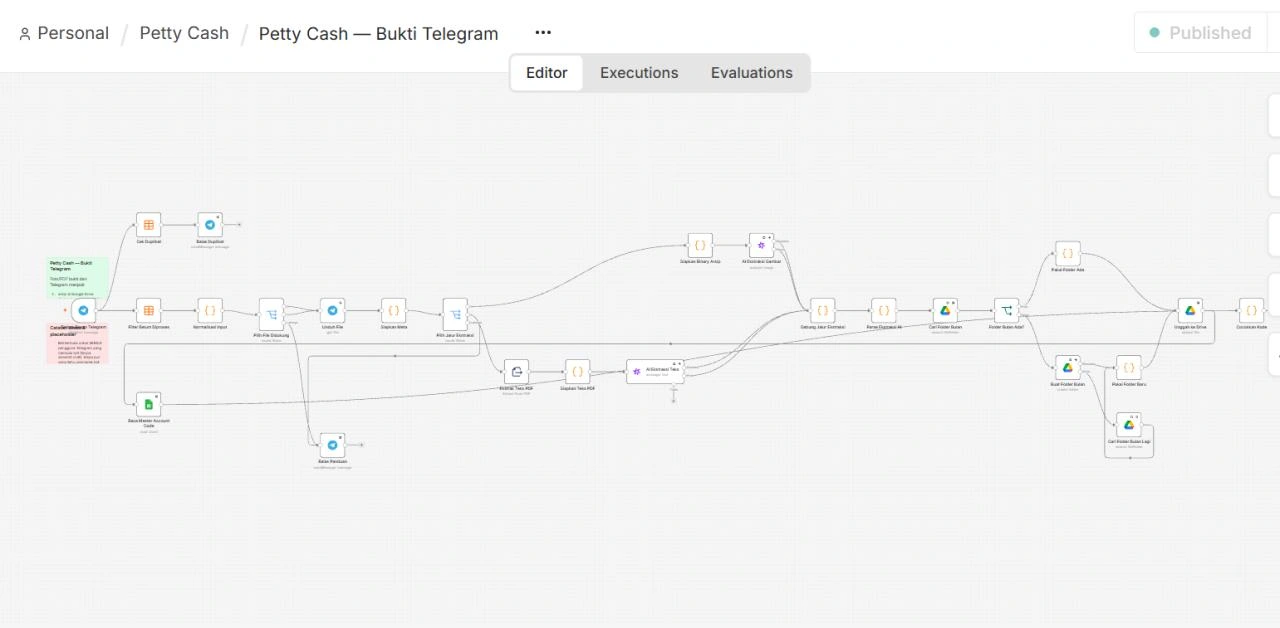The image size is (1280, 628).
Task: Open the Siapkan Binary Arsip code node
Action: (x=700, y=245)
